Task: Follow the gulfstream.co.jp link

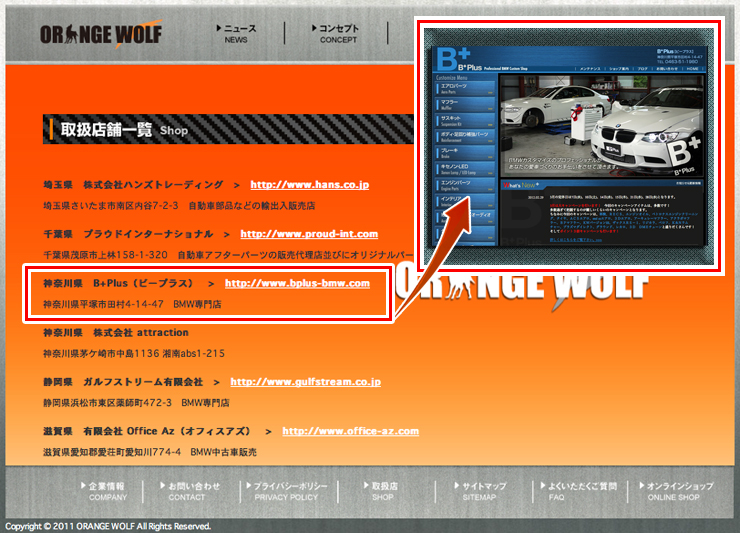Action: coord(305,382)
